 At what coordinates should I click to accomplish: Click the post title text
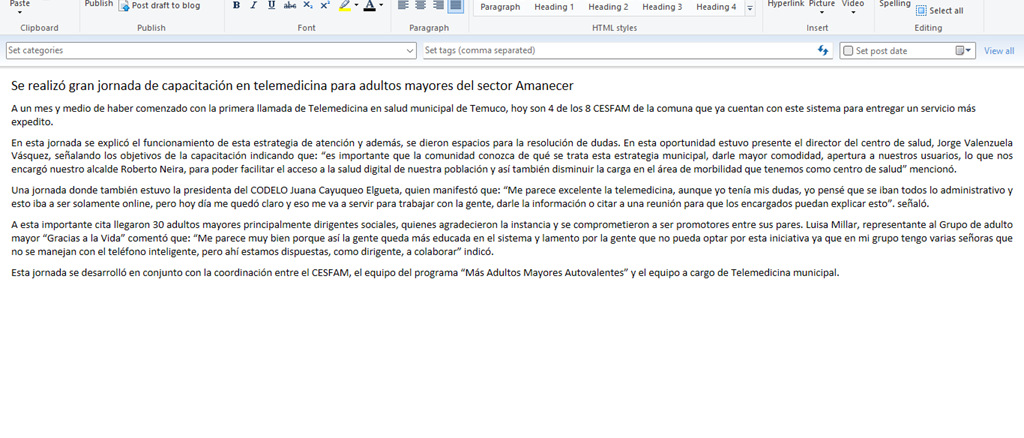point(292,86)
